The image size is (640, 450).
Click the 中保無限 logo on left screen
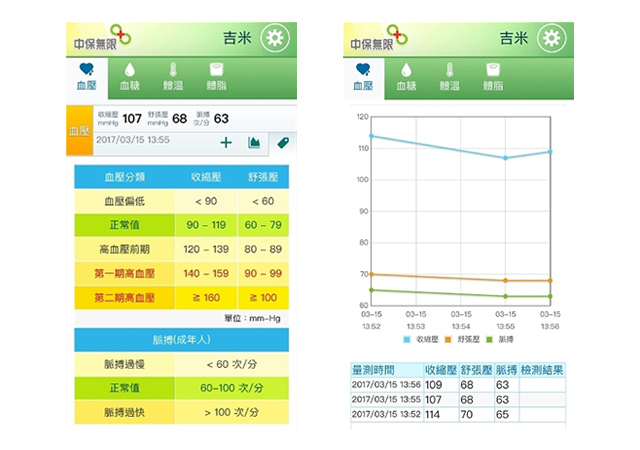(x=103, y=38)
